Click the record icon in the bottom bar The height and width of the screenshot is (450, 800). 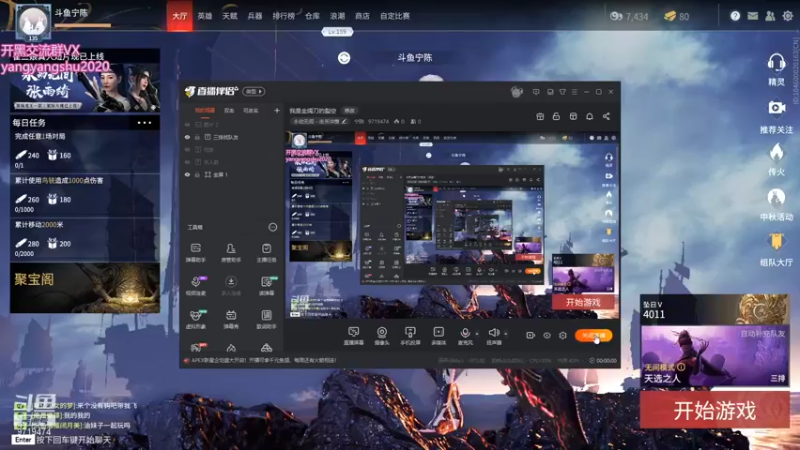530,335
